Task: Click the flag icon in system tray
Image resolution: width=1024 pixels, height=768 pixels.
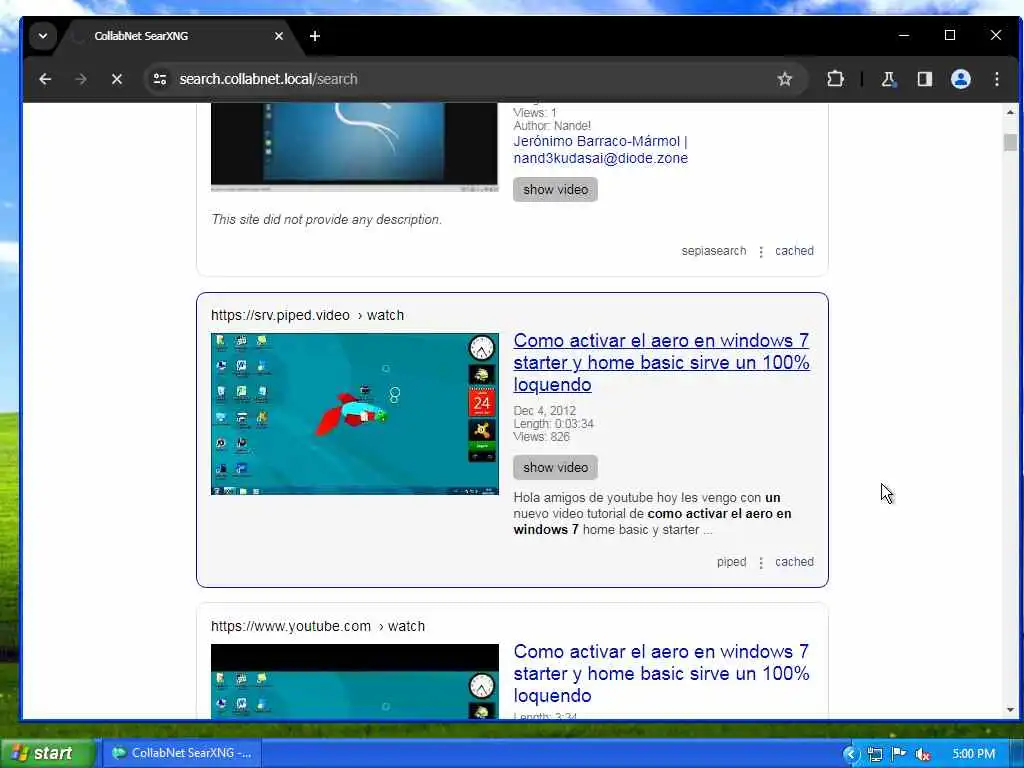Action: pos(899,754)
